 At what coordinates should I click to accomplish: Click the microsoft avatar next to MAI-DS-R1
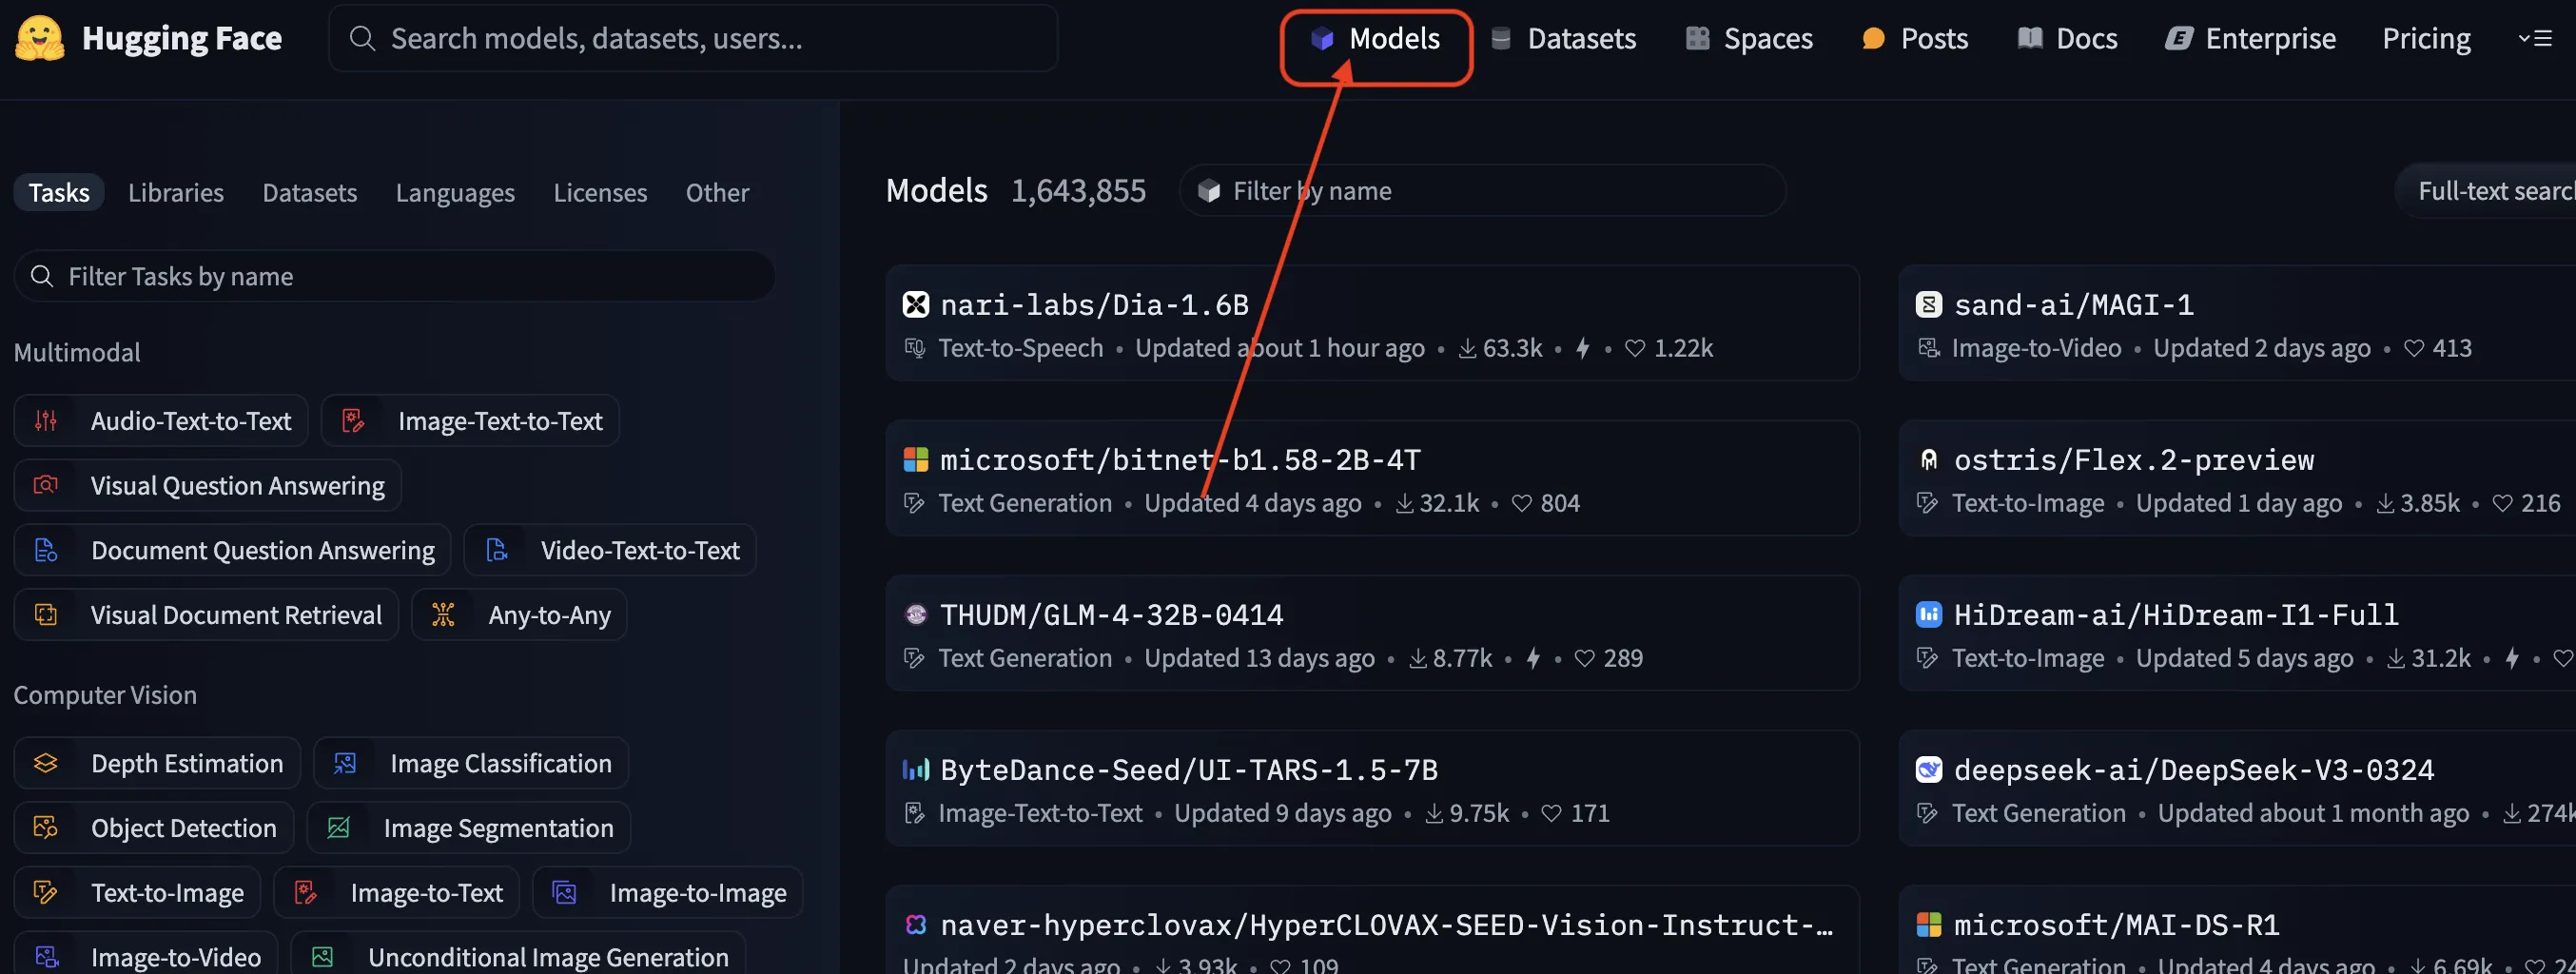pyautogui.click(x=1928, y=924)
